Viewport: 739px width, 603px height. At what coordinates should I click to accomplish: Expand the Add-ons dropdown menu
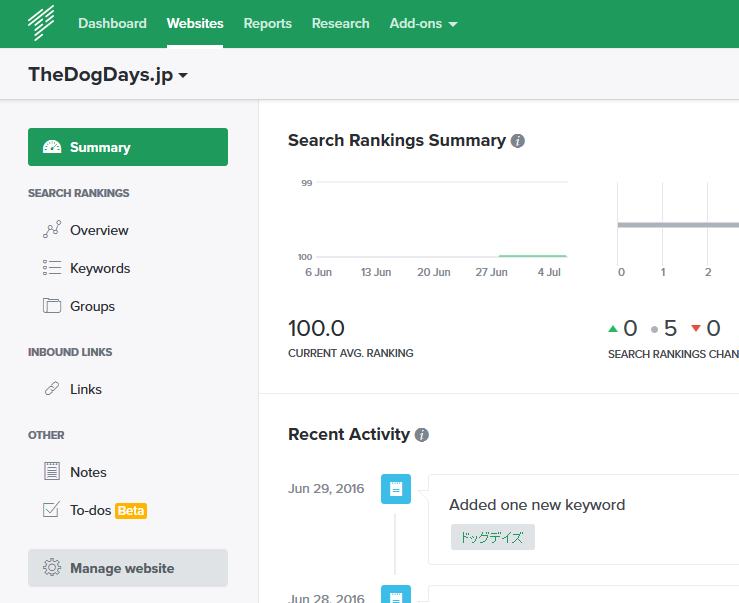(x=423, y=23)
